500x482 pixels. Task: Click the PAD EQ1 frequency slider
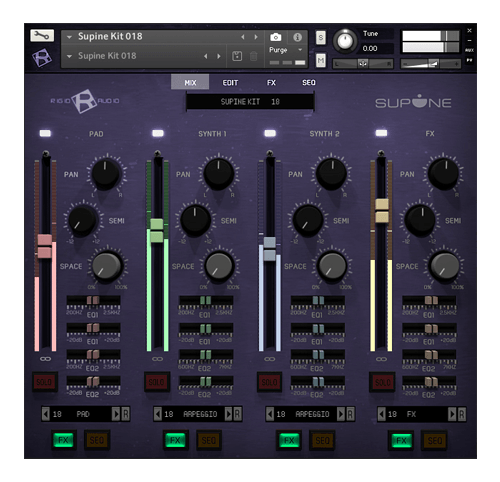(x=93, y=301)
